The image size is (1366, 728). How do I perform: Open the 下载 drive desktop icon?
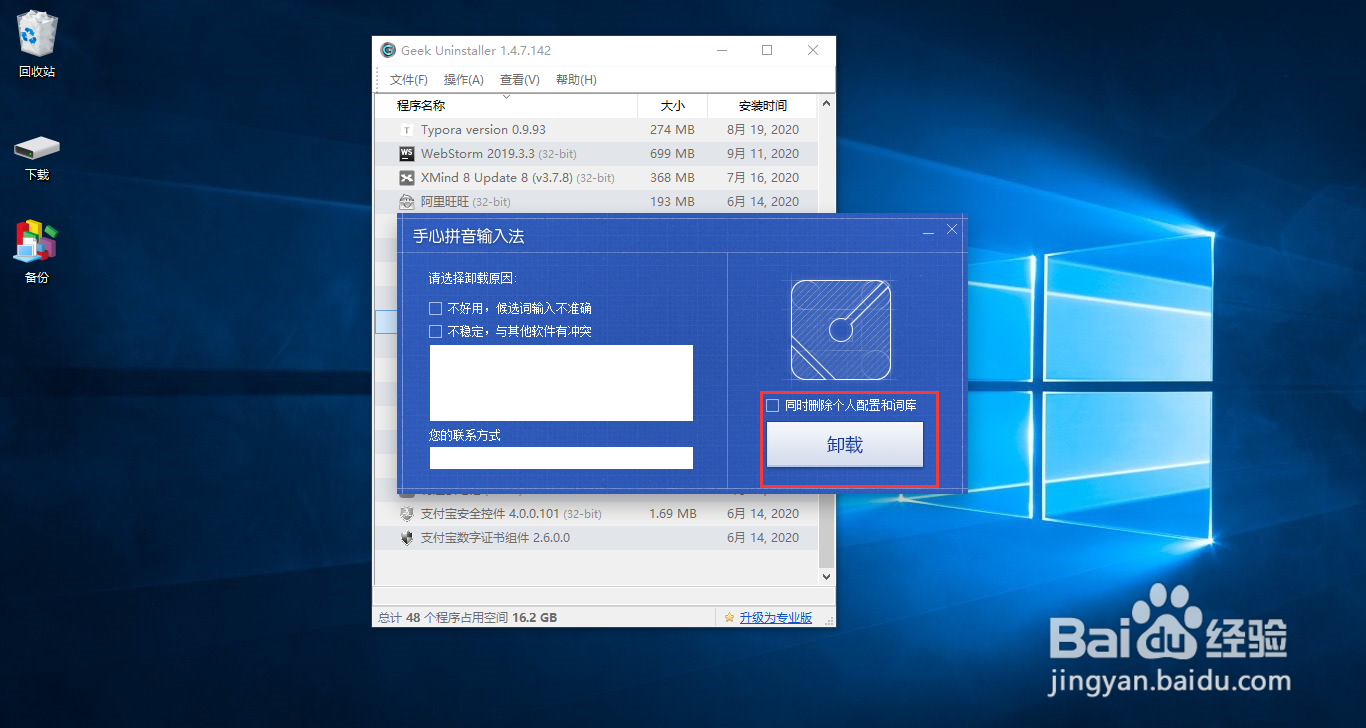click(37, 158)
